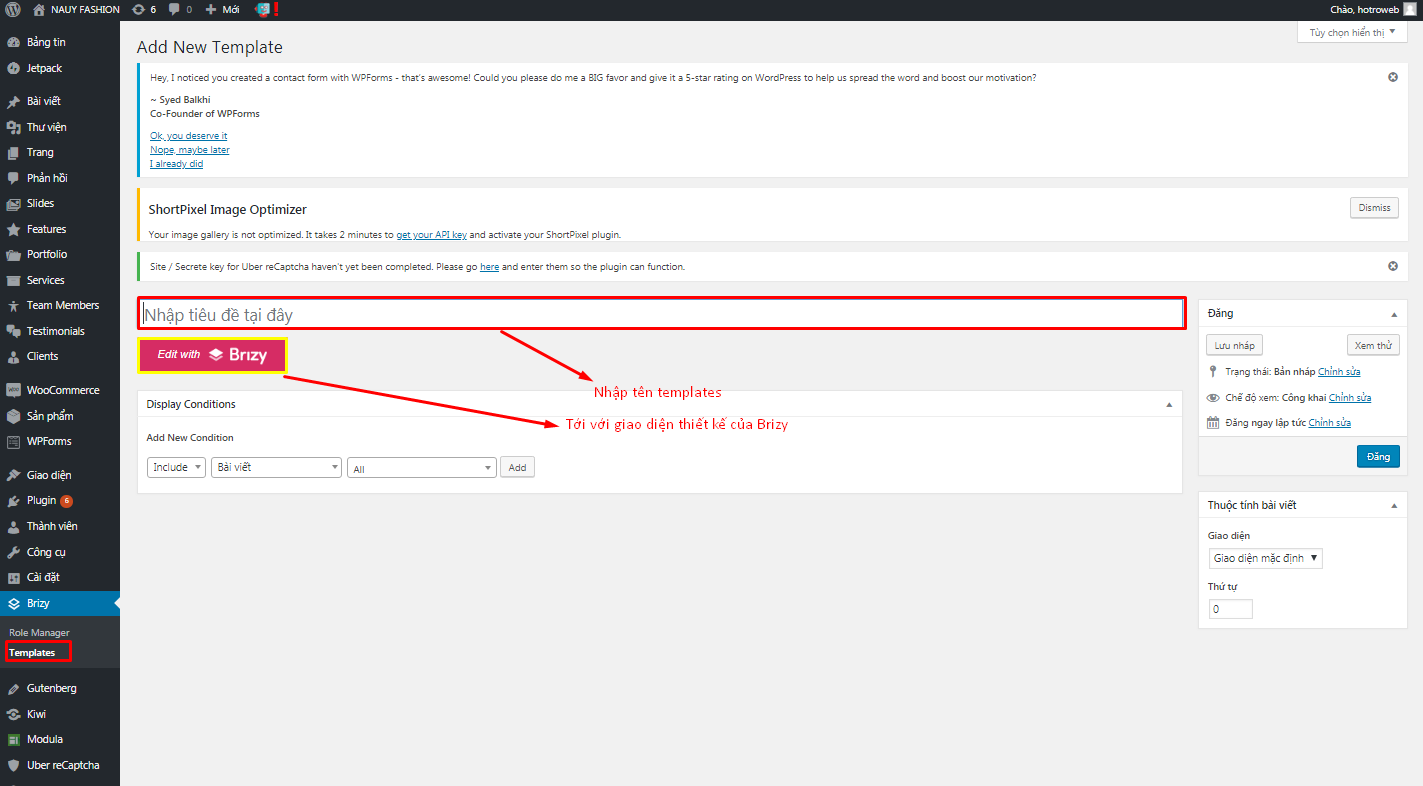The height and width of the screenshot is (786, 1423).
Task: Click the ShortPixel Dismiss button
Action: click(x=1374, y=208)
